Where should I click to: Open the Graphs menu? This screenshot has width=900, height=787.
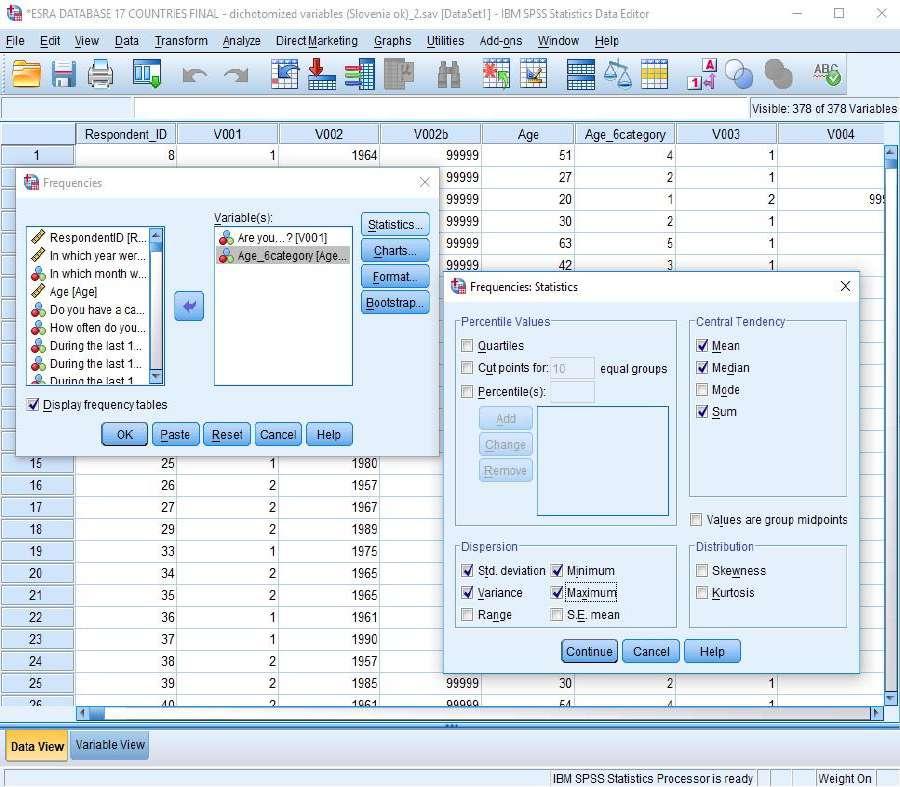(393, 41)
